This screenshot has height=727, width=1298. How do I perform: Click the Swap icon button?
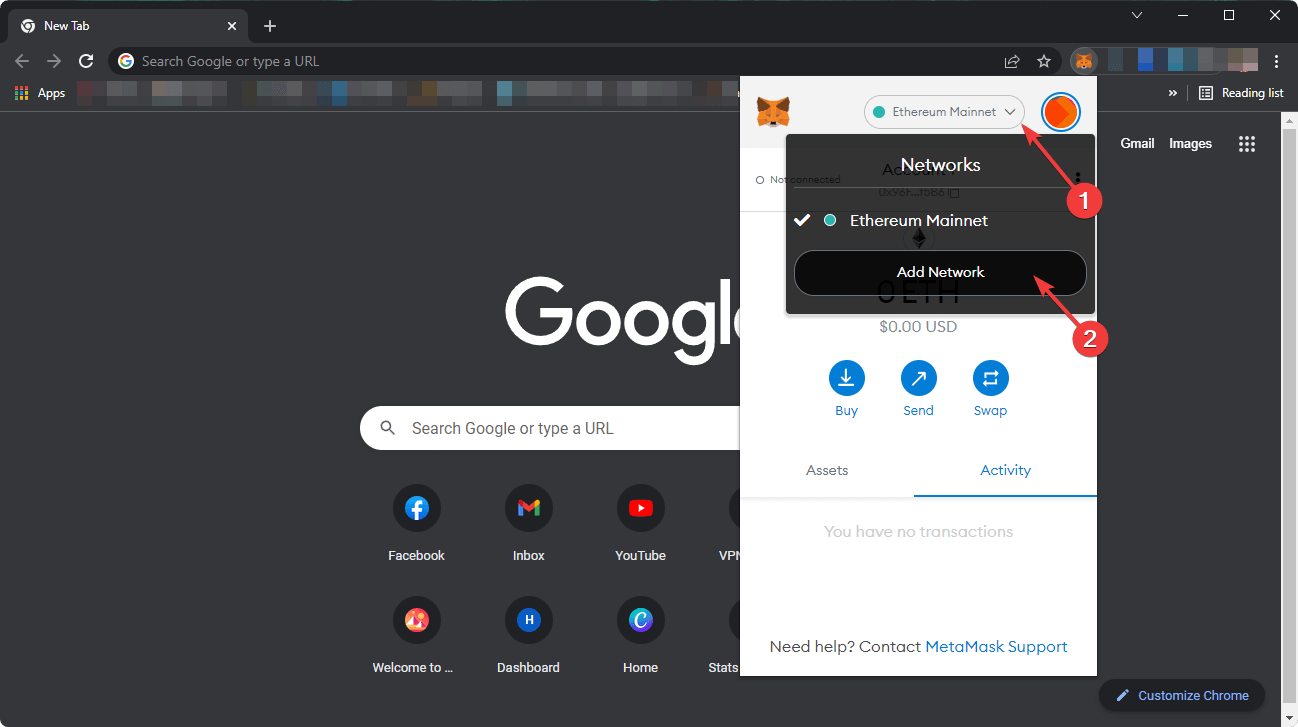[990, 378]
